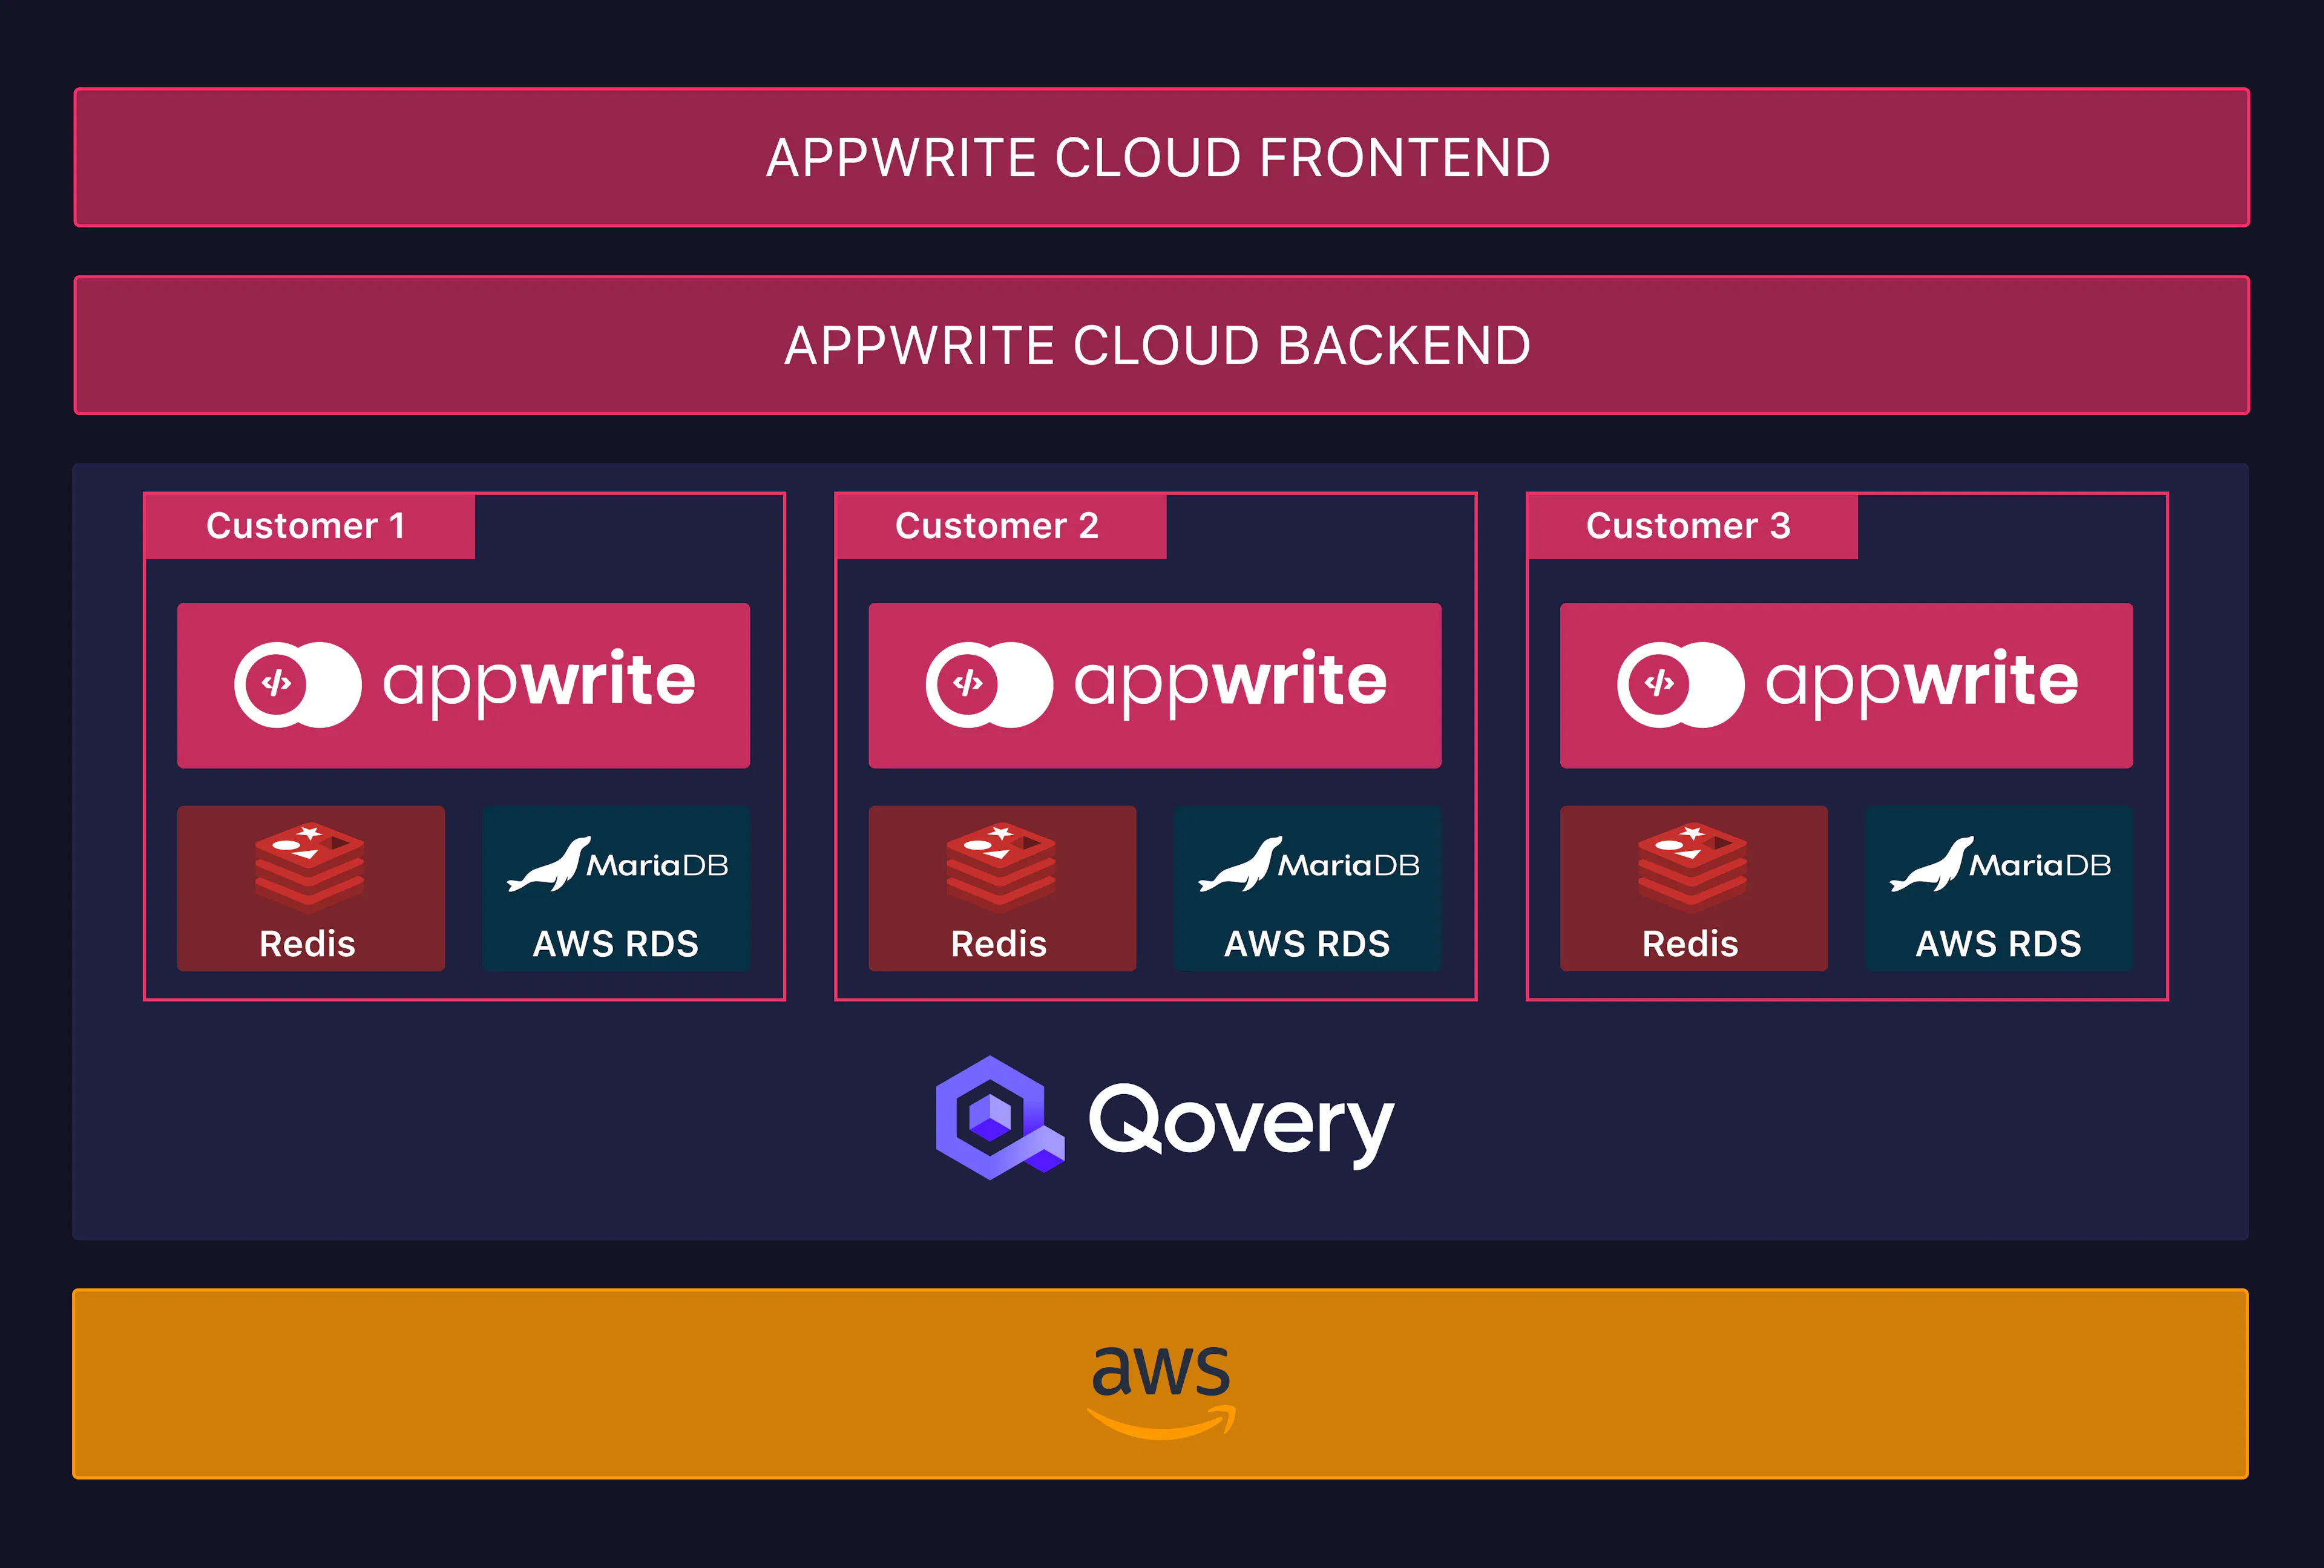Click the appwrite wordmark in Customer 3

(x=1922, y=683)
